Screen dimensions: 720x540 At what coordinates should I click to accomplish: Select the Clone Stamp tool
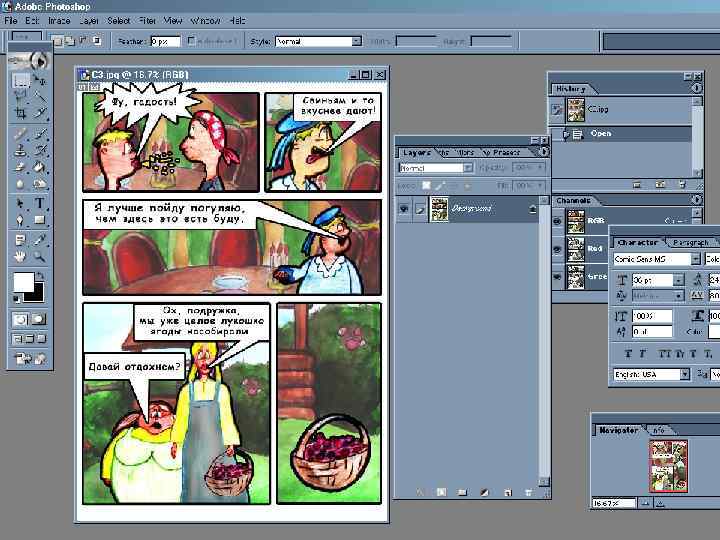pyautogui.click(x=20, y=151)
